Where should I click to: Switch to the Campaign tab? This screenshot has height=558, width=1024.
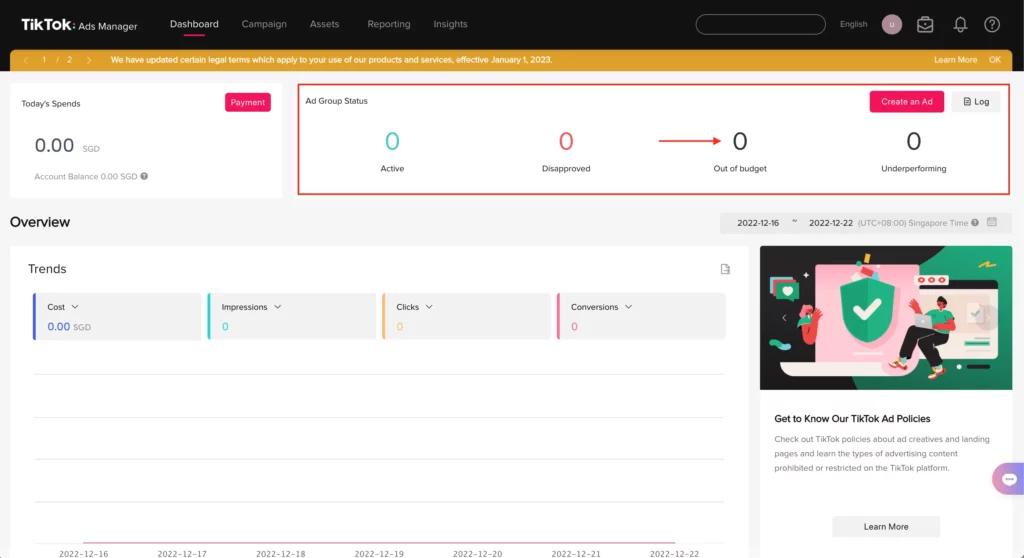coord(264,24)
